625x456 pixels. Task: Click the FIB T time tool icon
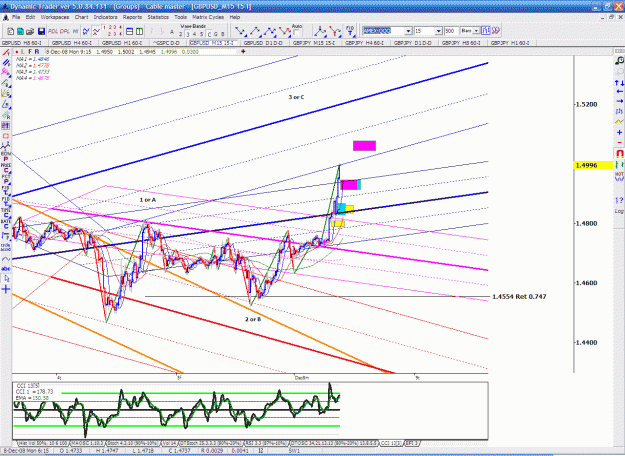pyautogui.click(x=350, y=31)
